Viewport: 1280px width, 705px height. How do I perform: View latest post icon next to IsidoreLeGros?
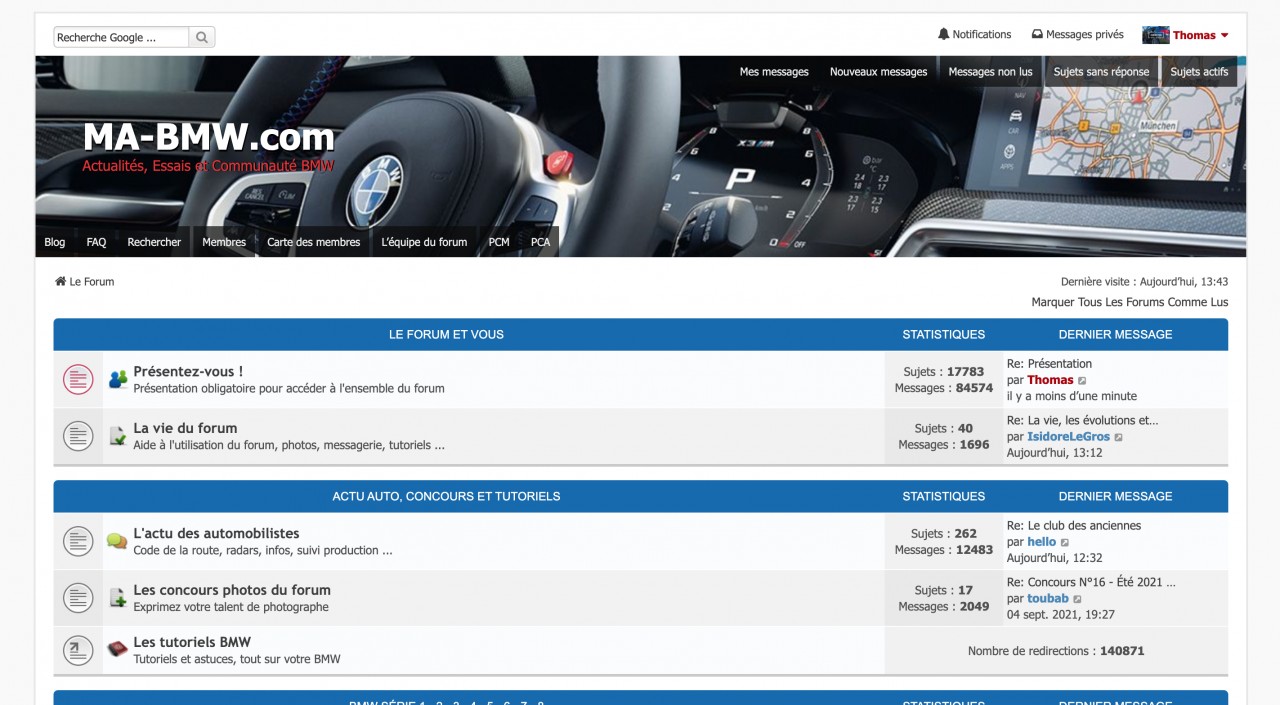1119,437
